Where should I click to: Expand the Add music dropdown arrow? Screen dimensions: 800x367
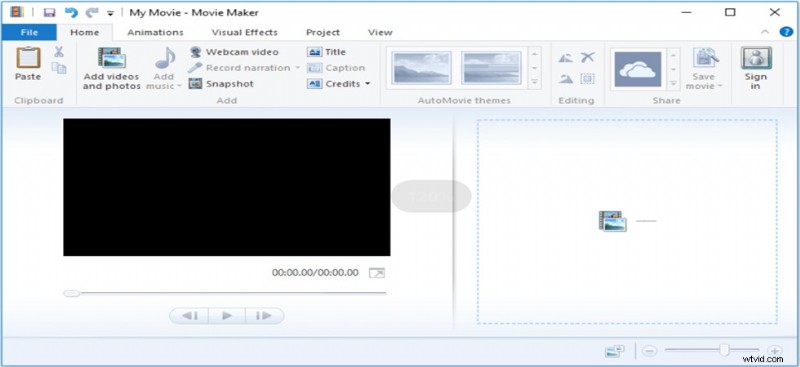(x=179, y=86)
